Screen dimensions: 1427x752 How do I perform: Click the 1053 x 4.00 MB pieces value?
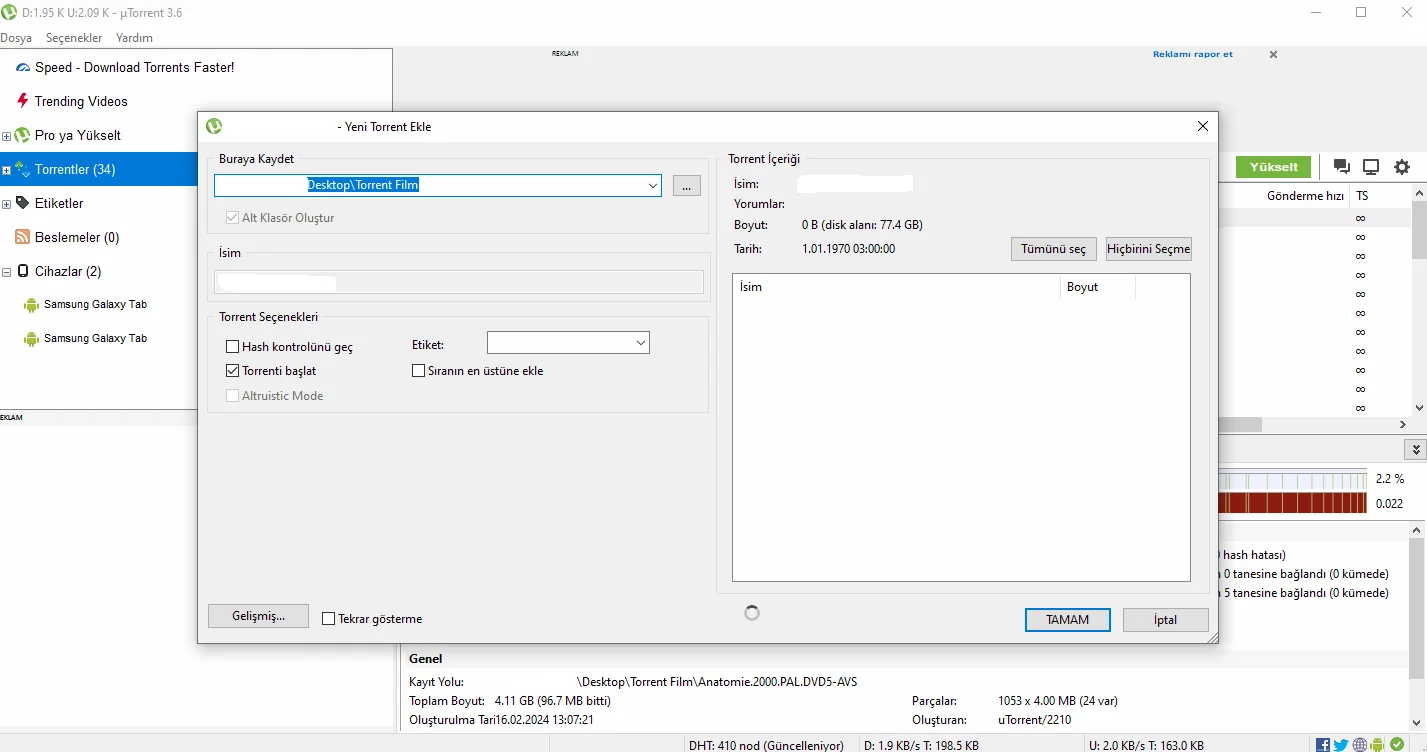click(x=1058, y=701)
